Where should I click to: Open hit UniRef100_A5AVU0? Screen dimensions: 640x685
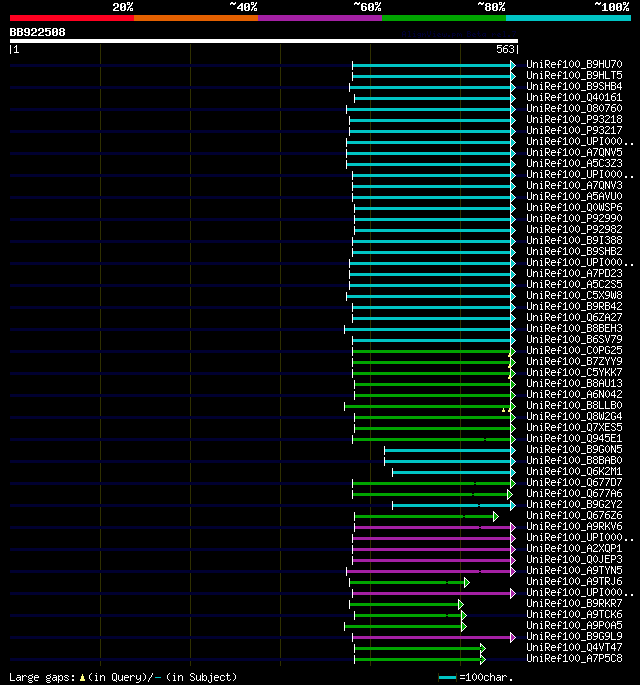[574, 196]
